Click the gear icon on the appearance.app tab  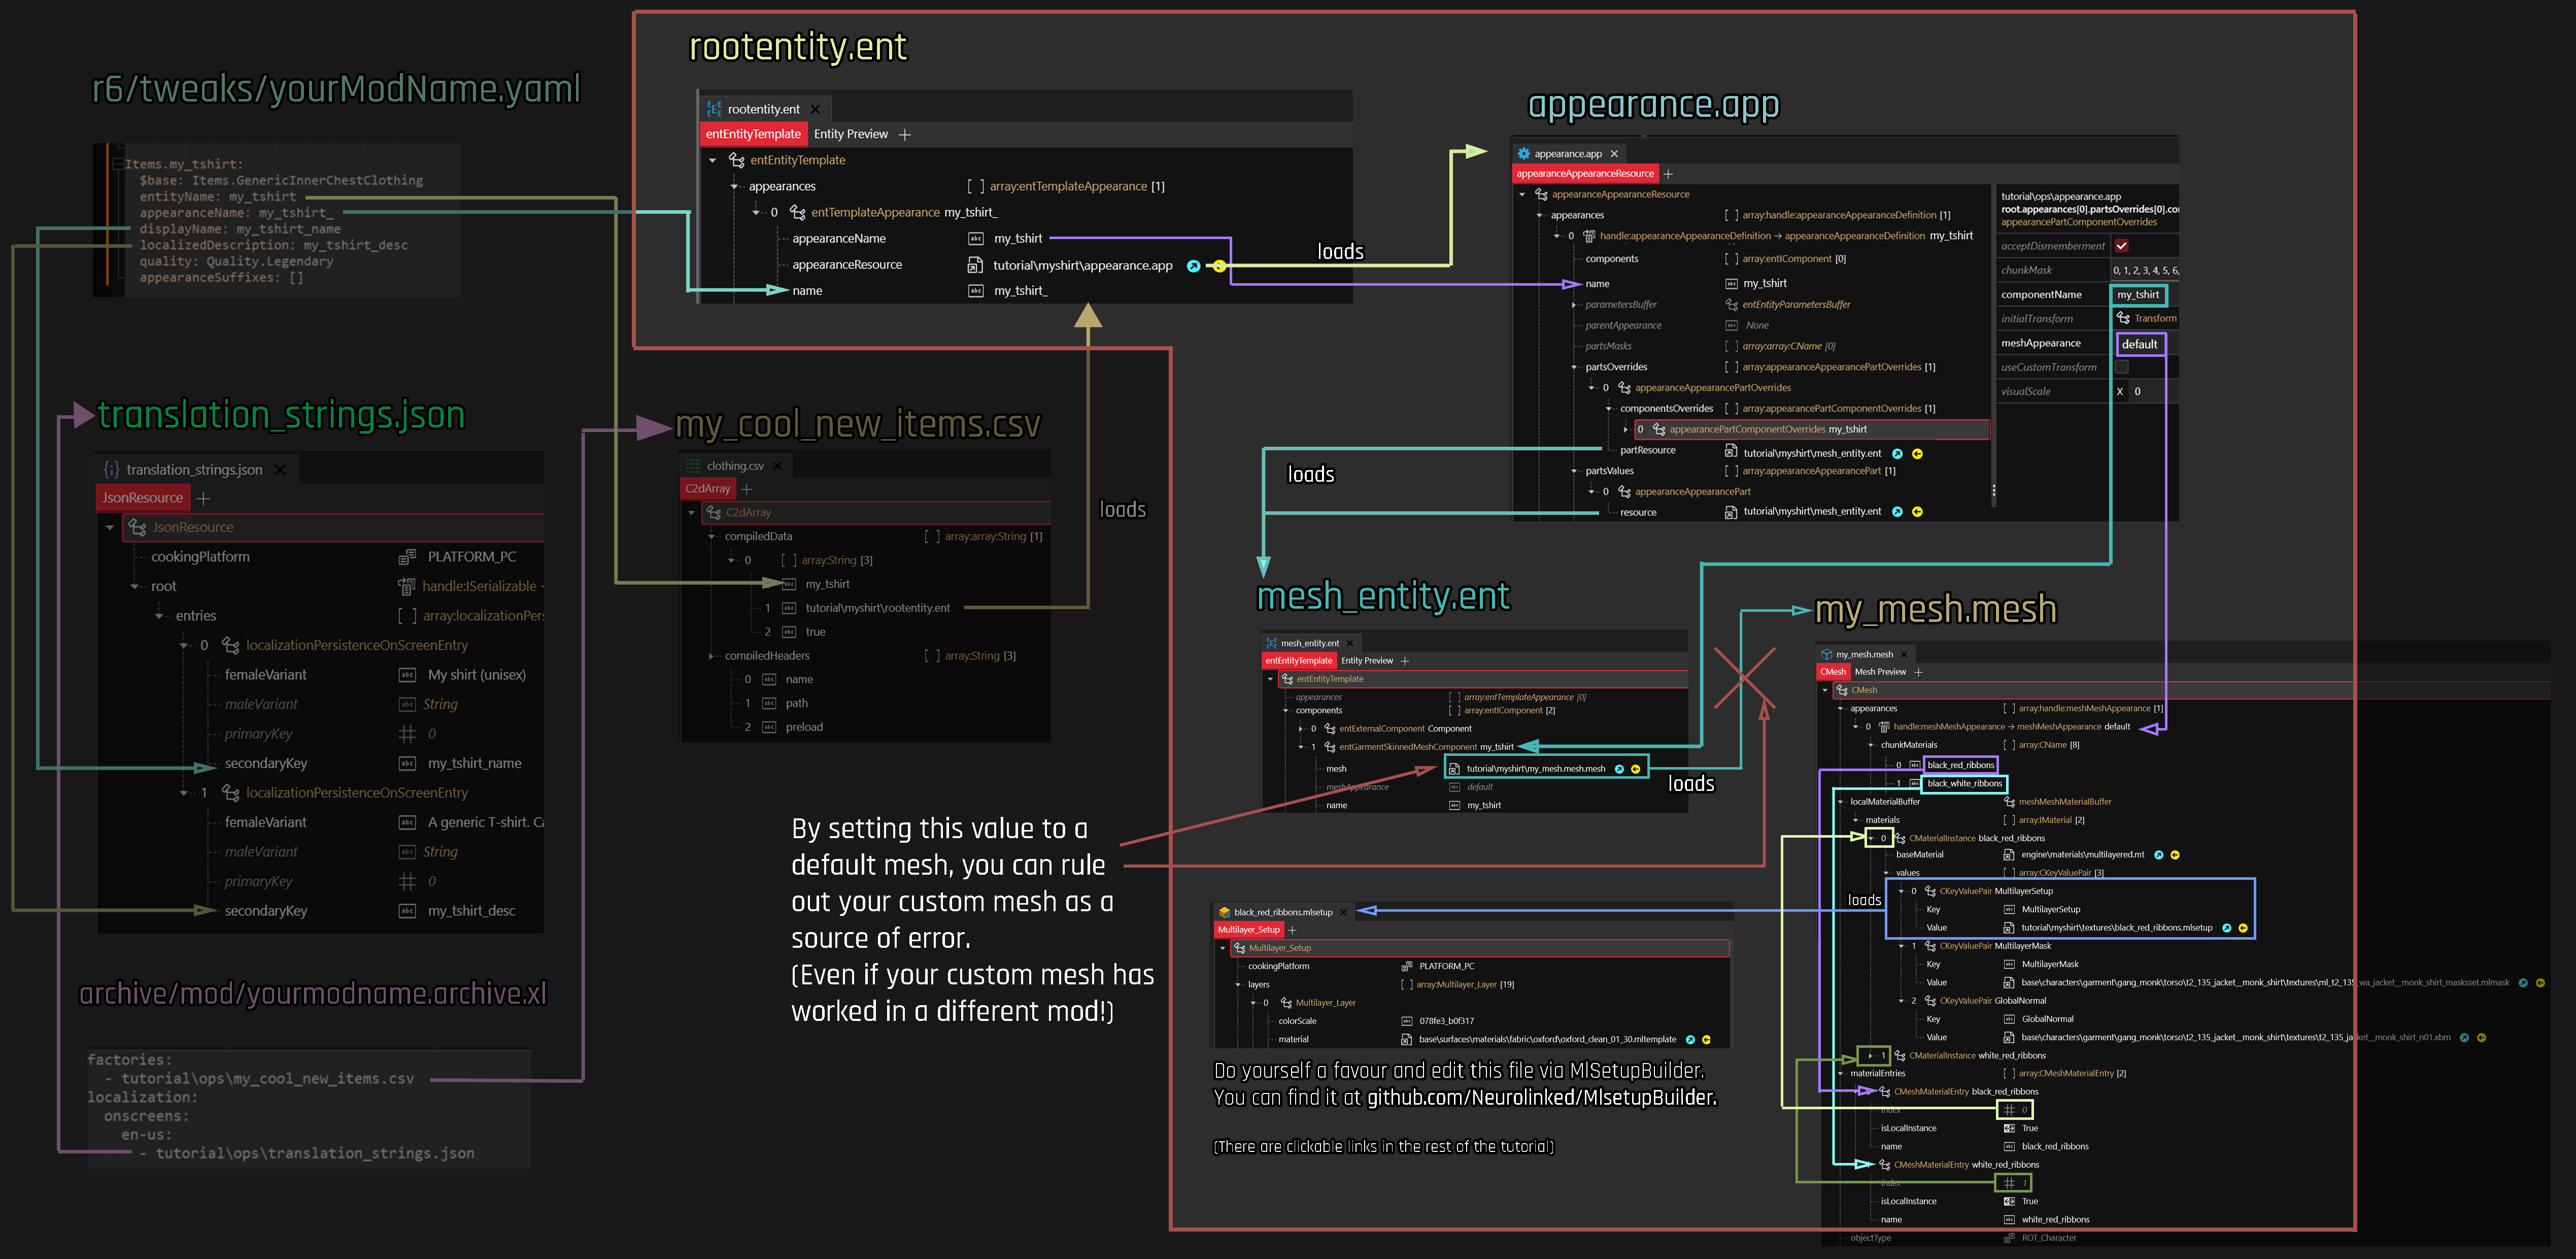coord(1523,154)
